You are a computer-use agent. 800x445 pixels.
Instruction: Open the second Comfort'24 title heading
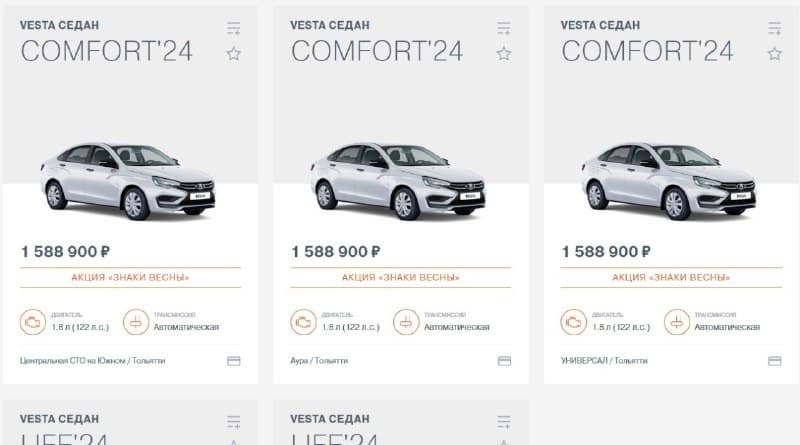pos(377,51)
